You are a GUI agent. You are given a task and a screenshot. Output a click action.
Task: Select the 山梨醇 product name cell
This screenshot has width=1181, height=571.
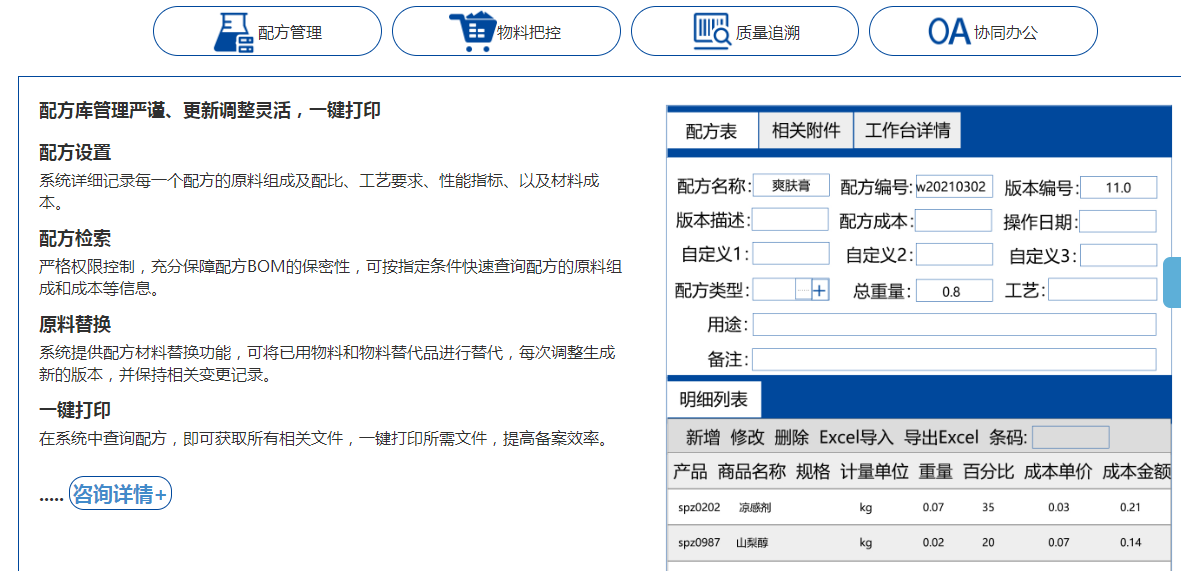click(x=752, y=542)
